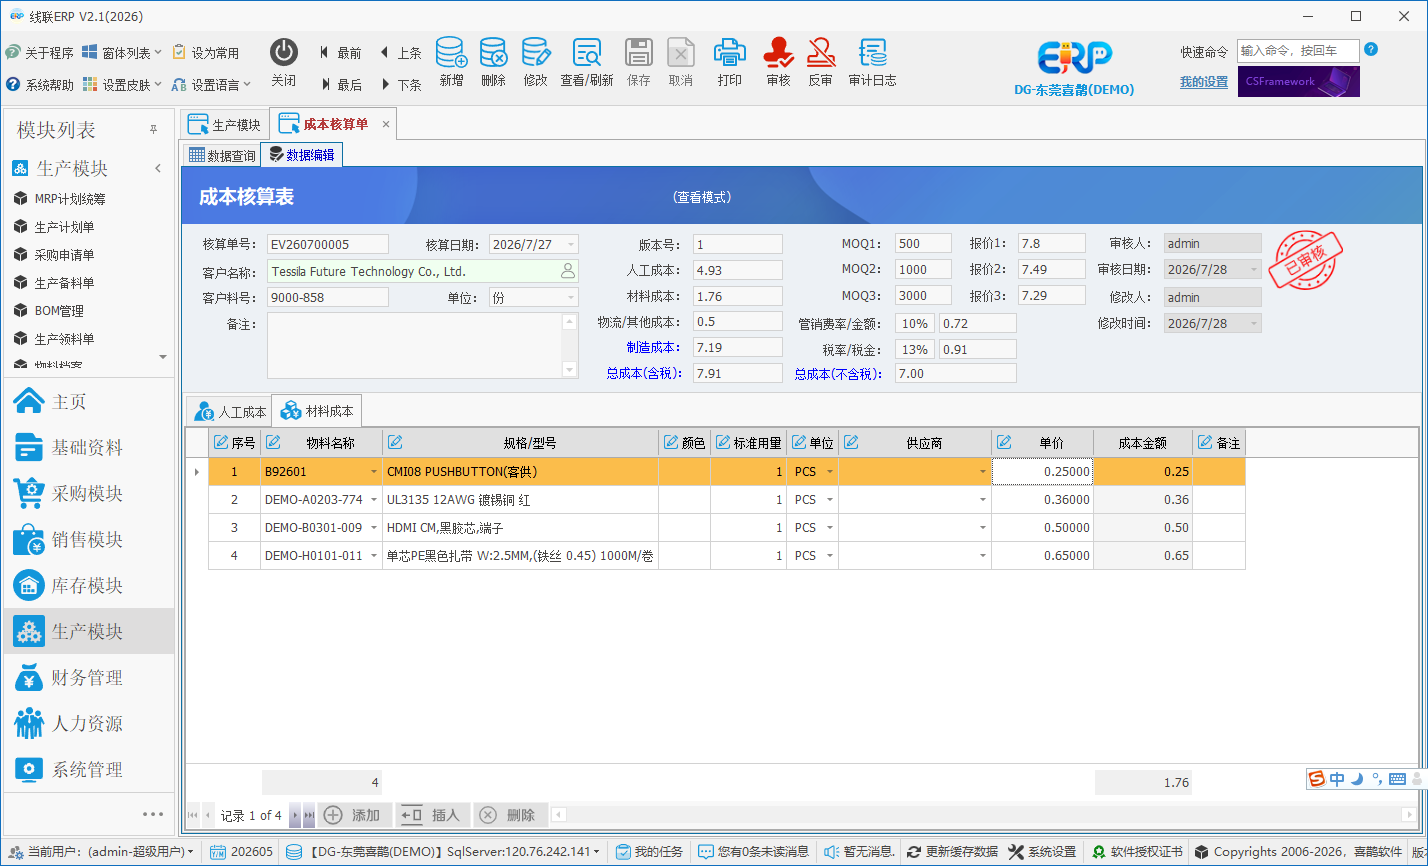The width and height of the screenshot is (1428, 866).
Task: Switch to the 人工成本 tab
Action: click(x=230, y=411)
